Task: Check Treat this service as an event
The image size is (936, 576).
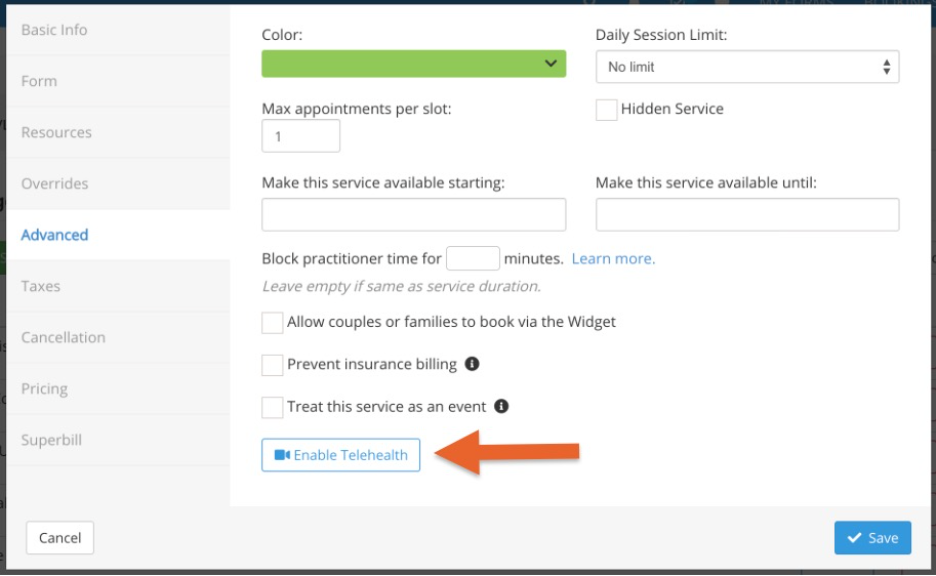Action: pos(270,406)
